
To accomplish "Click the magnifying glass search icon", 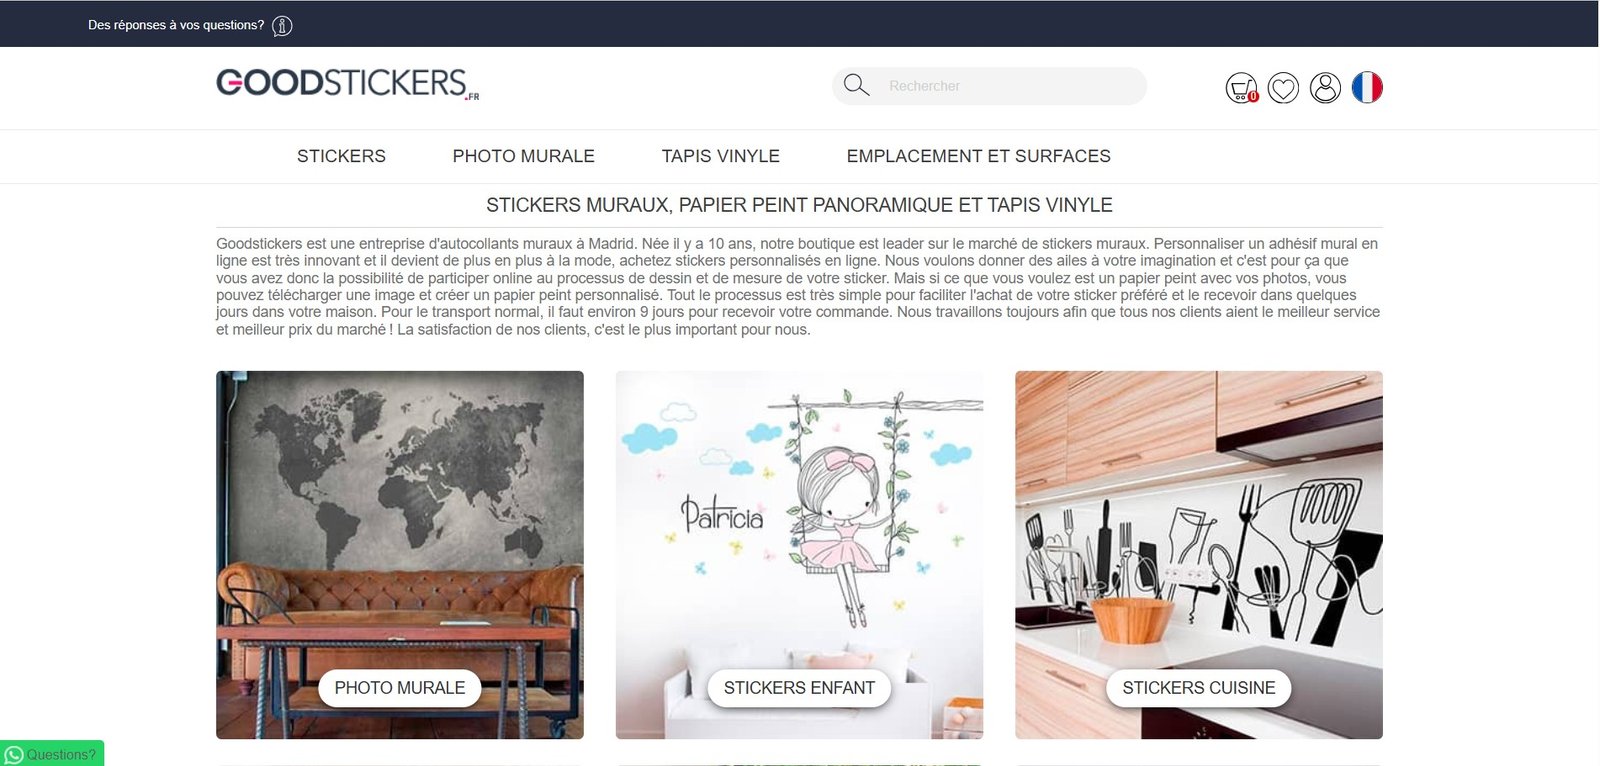I will [856, 86].
